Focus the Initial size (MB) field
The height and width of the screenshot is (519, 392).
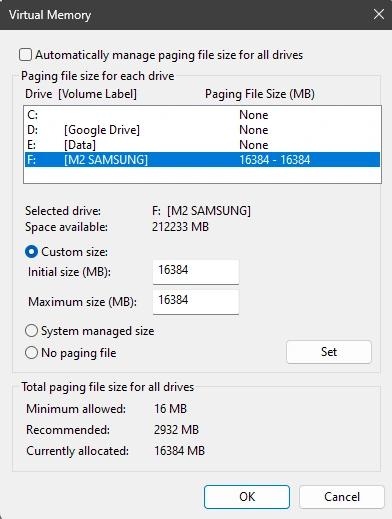tap(196, 272)
